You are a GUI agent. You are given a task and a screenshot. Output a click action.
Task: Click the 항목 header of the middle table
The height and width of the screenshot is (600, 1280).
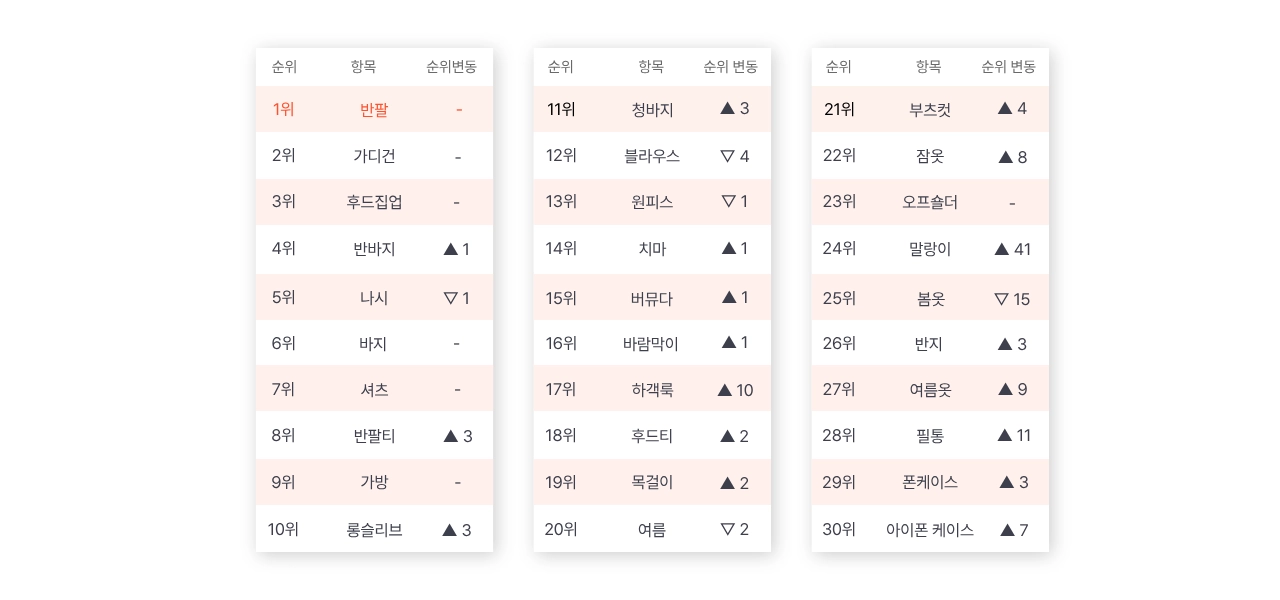(651, 67)
